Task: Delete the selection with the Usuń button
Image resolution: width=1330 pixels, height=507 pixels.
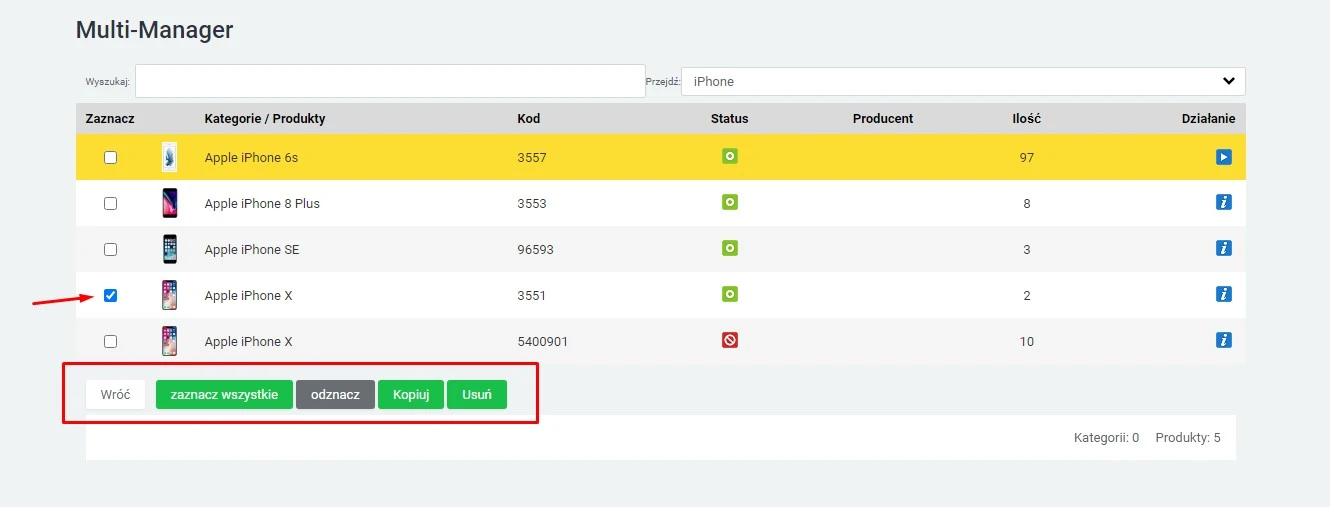Action: 476,395
